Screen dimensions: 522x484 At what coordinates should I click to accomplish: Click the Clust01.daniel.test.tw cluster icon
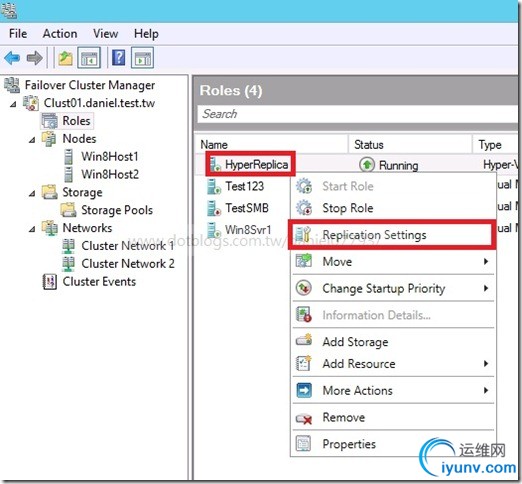click(x=31, y=103)
